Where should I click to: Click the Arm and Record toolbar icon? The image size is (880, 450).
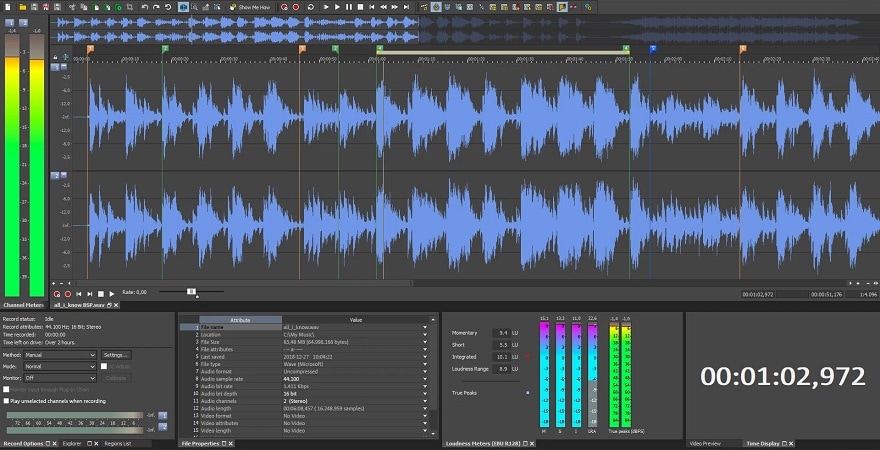tap(284, 7)
